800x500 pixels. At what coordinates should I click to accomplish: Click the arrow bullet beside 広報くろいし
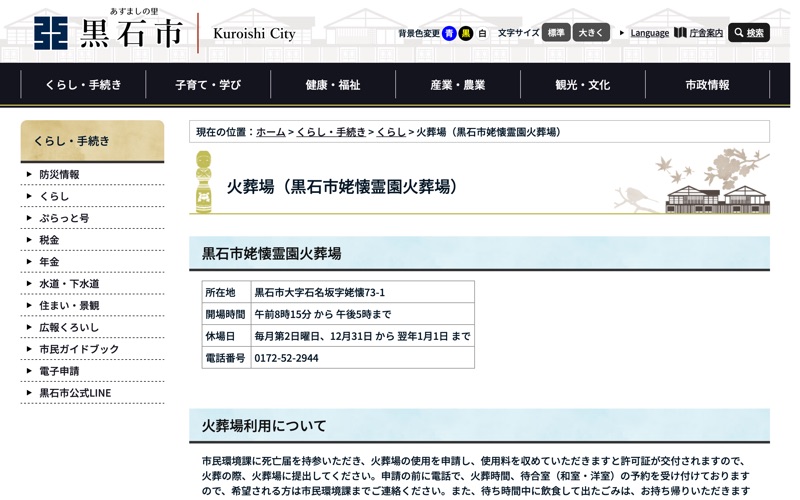click(x=29, y=327)
